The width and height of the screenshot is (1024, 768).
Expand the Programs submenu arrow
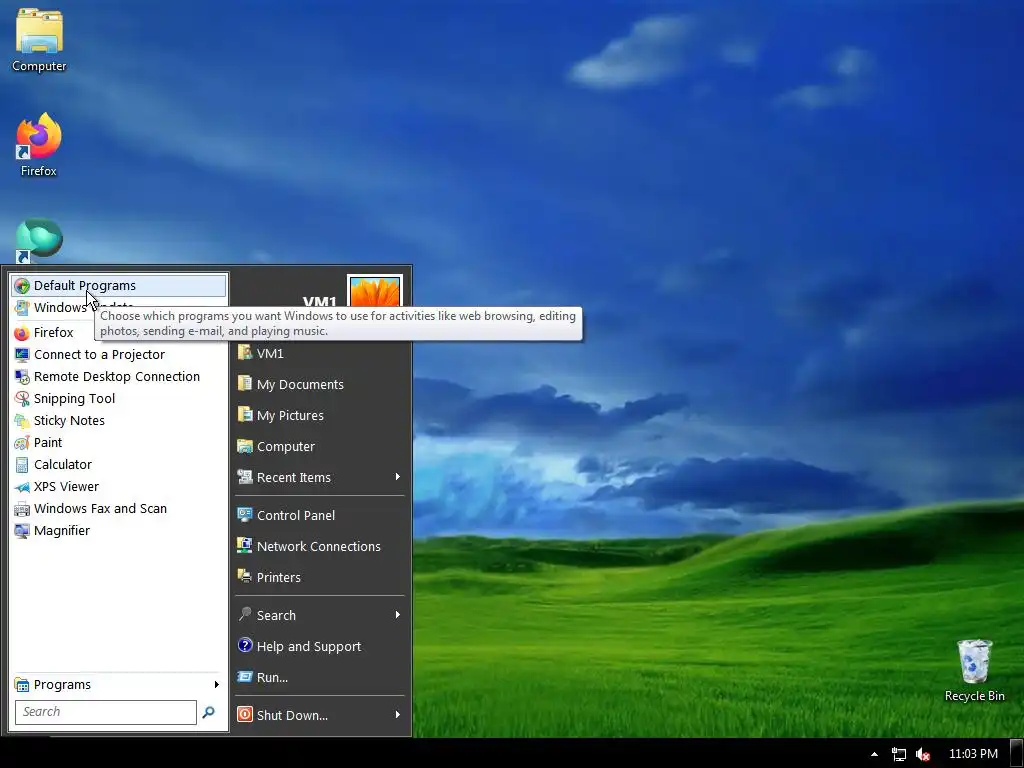point(216,684)
